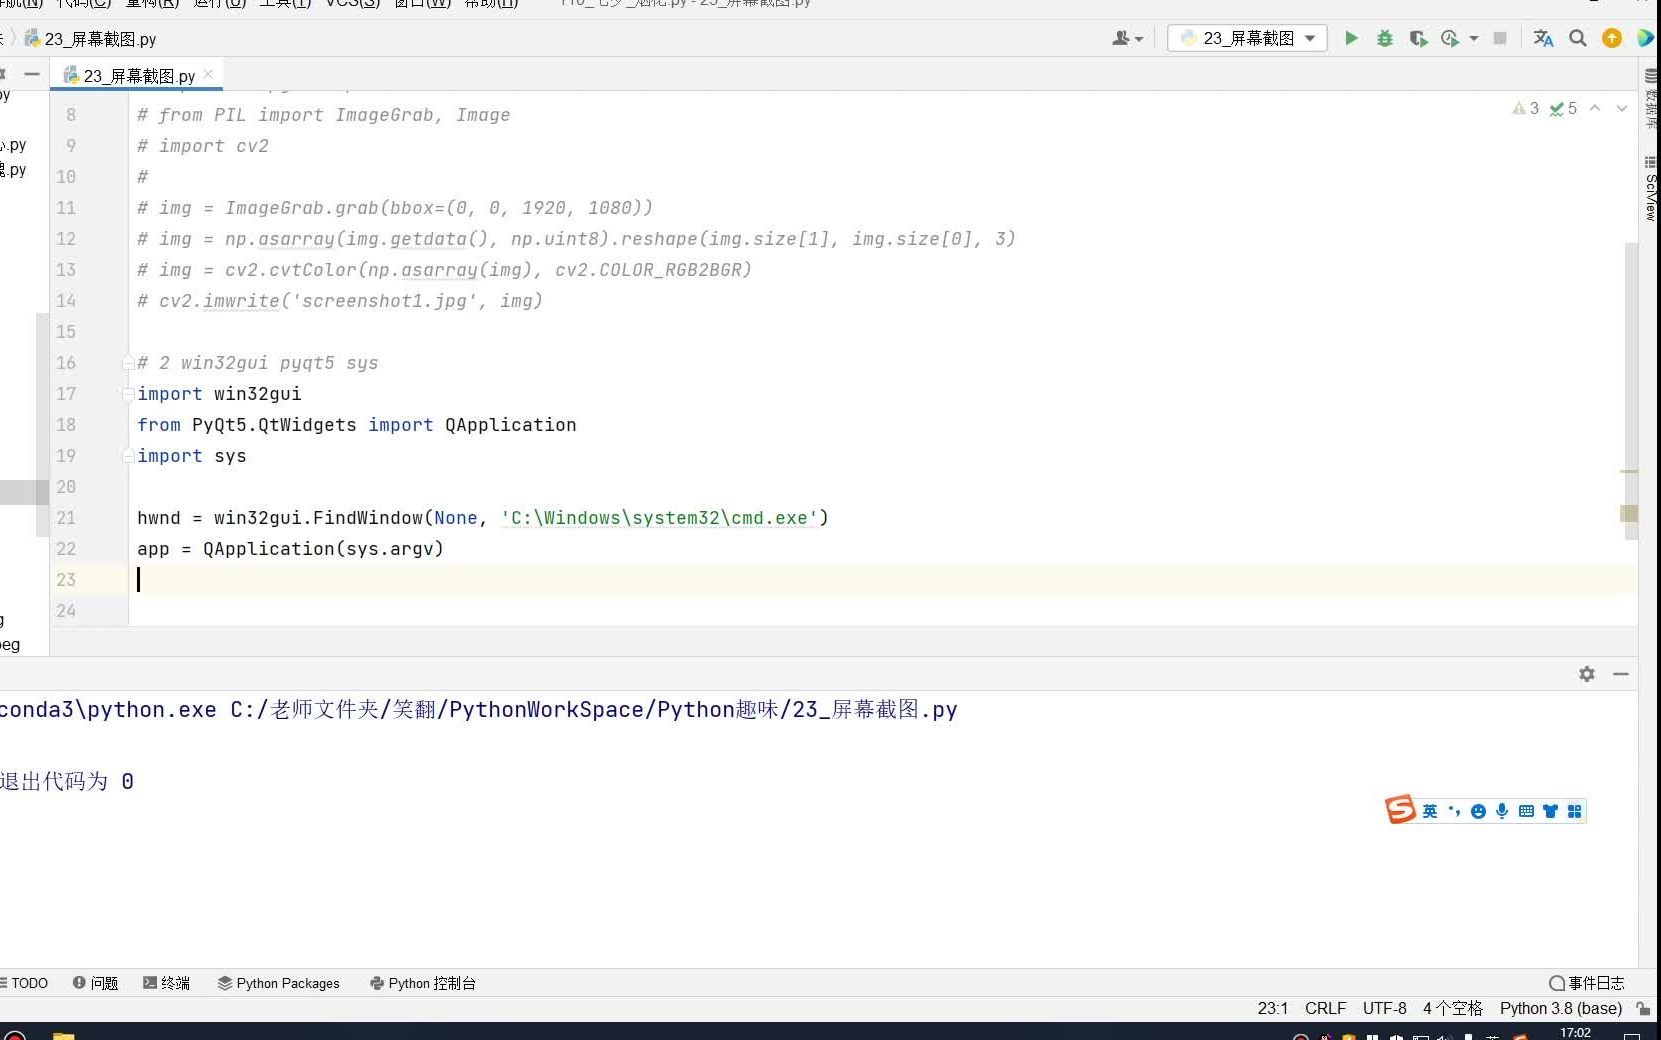Go to the next highlighted problem arrow

pyautogui.click(x=1622, y=108)
